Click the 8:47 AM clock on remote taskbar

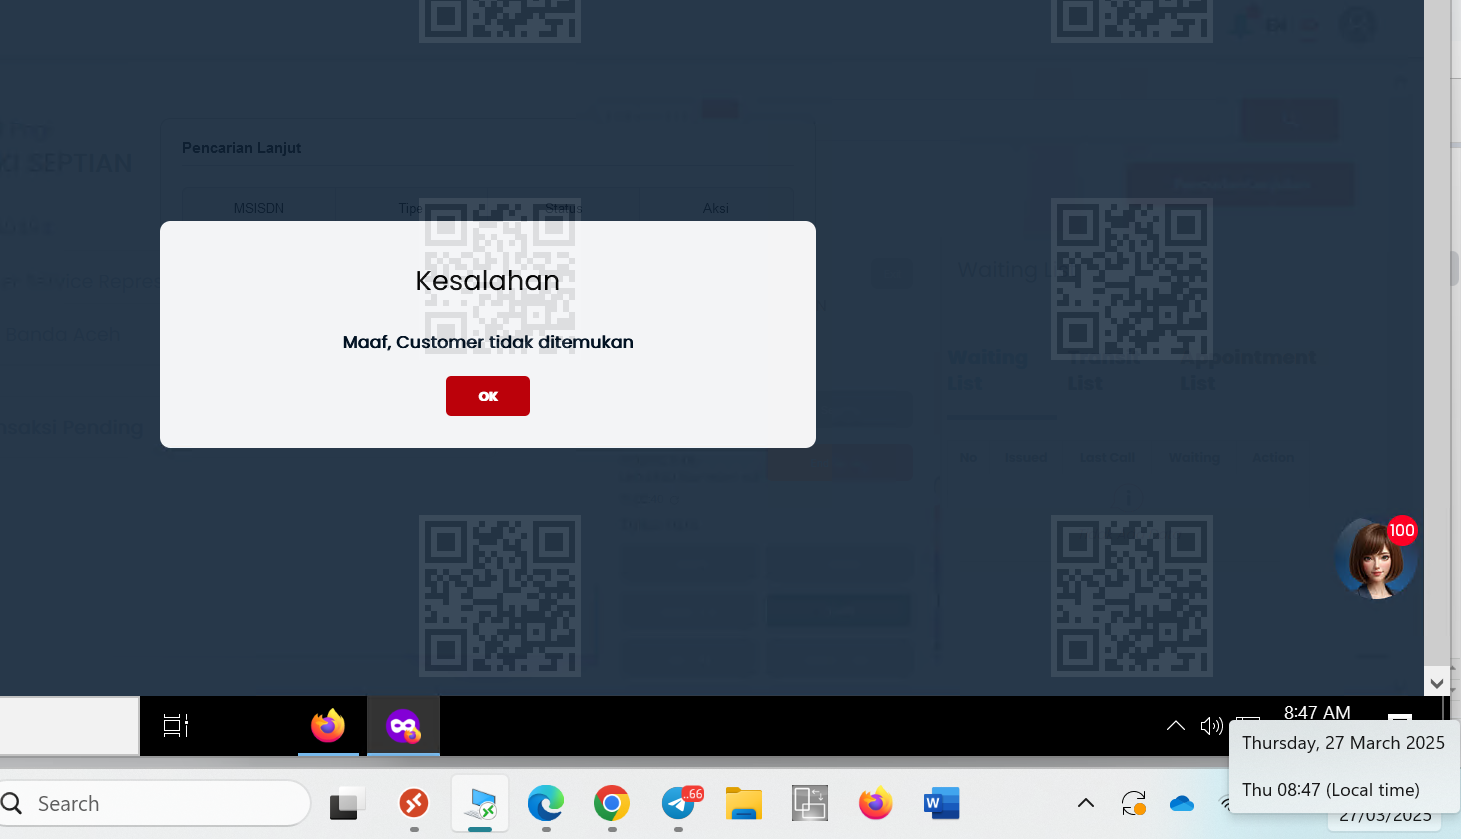(1317, 713)
